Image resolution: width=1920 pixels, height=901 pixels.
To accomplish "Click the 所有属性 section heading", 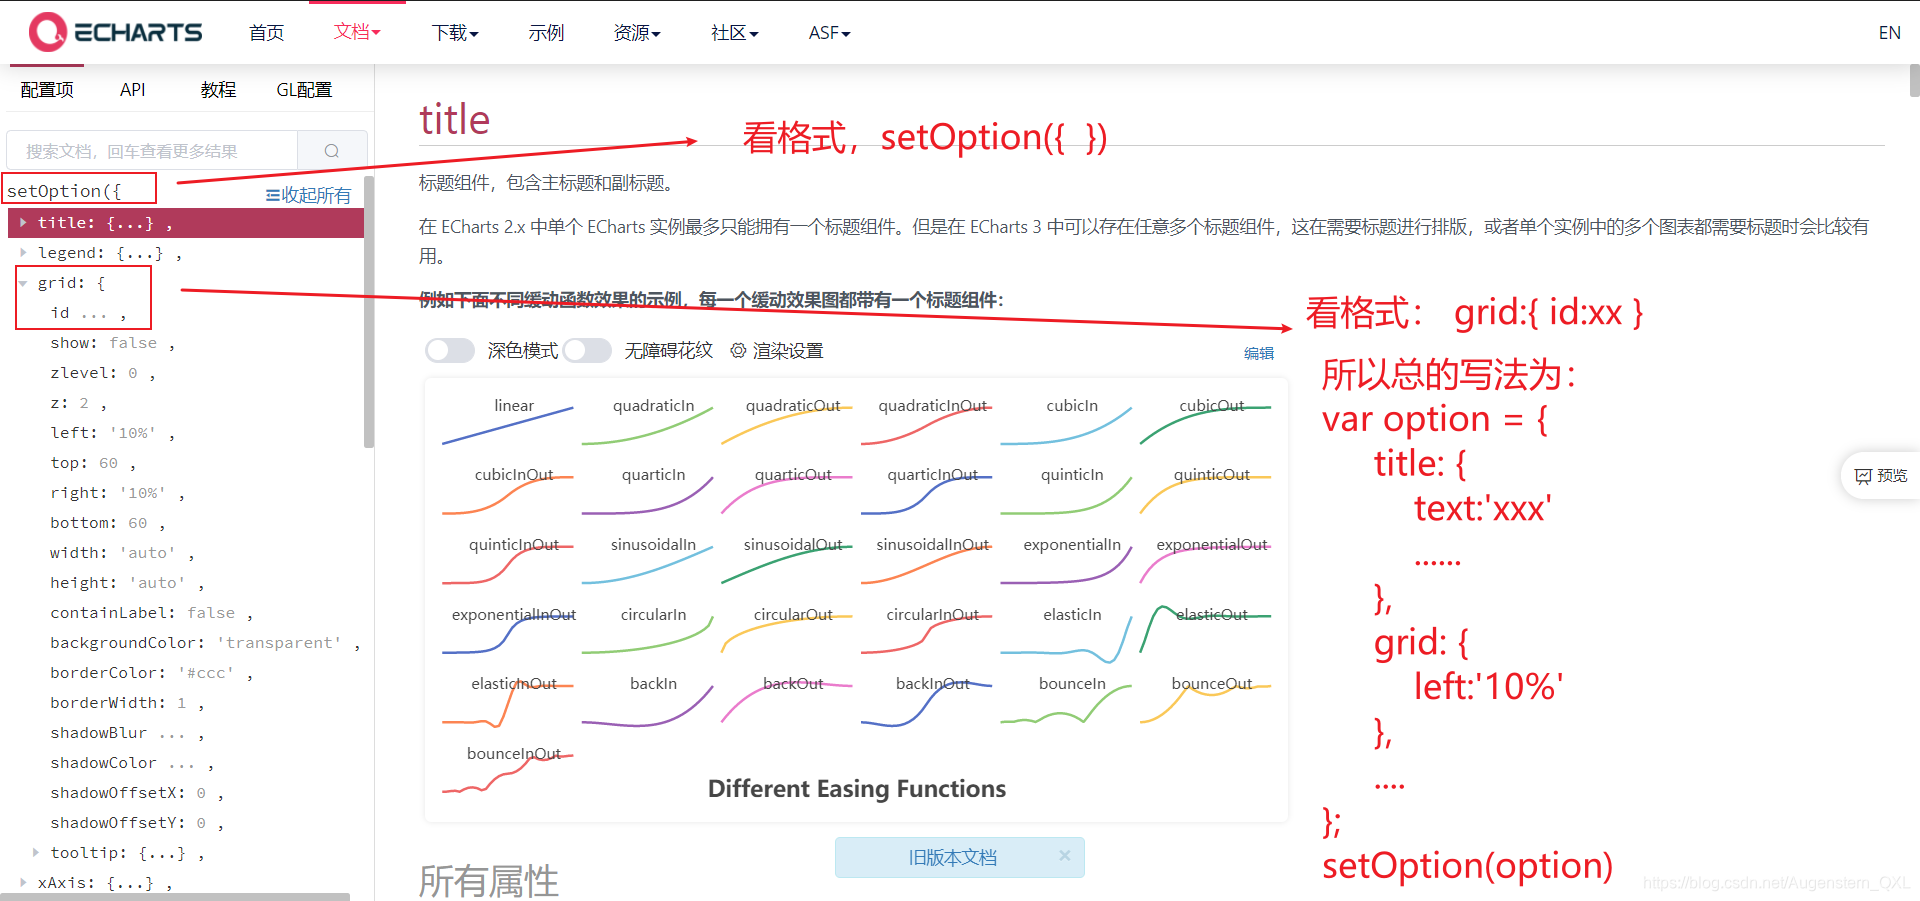I will pyautogui.click(x=488, y=881).
